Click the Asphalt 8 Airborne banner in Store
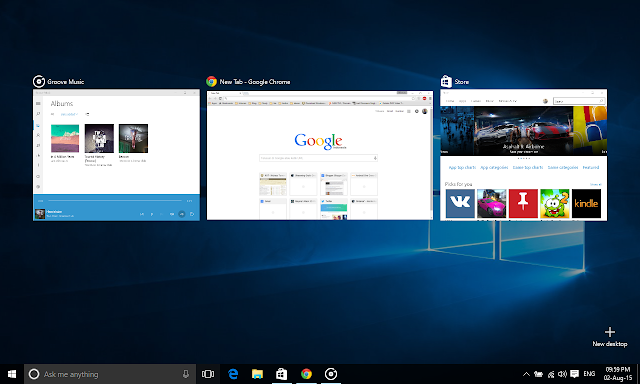 click(x=524, y=131)
